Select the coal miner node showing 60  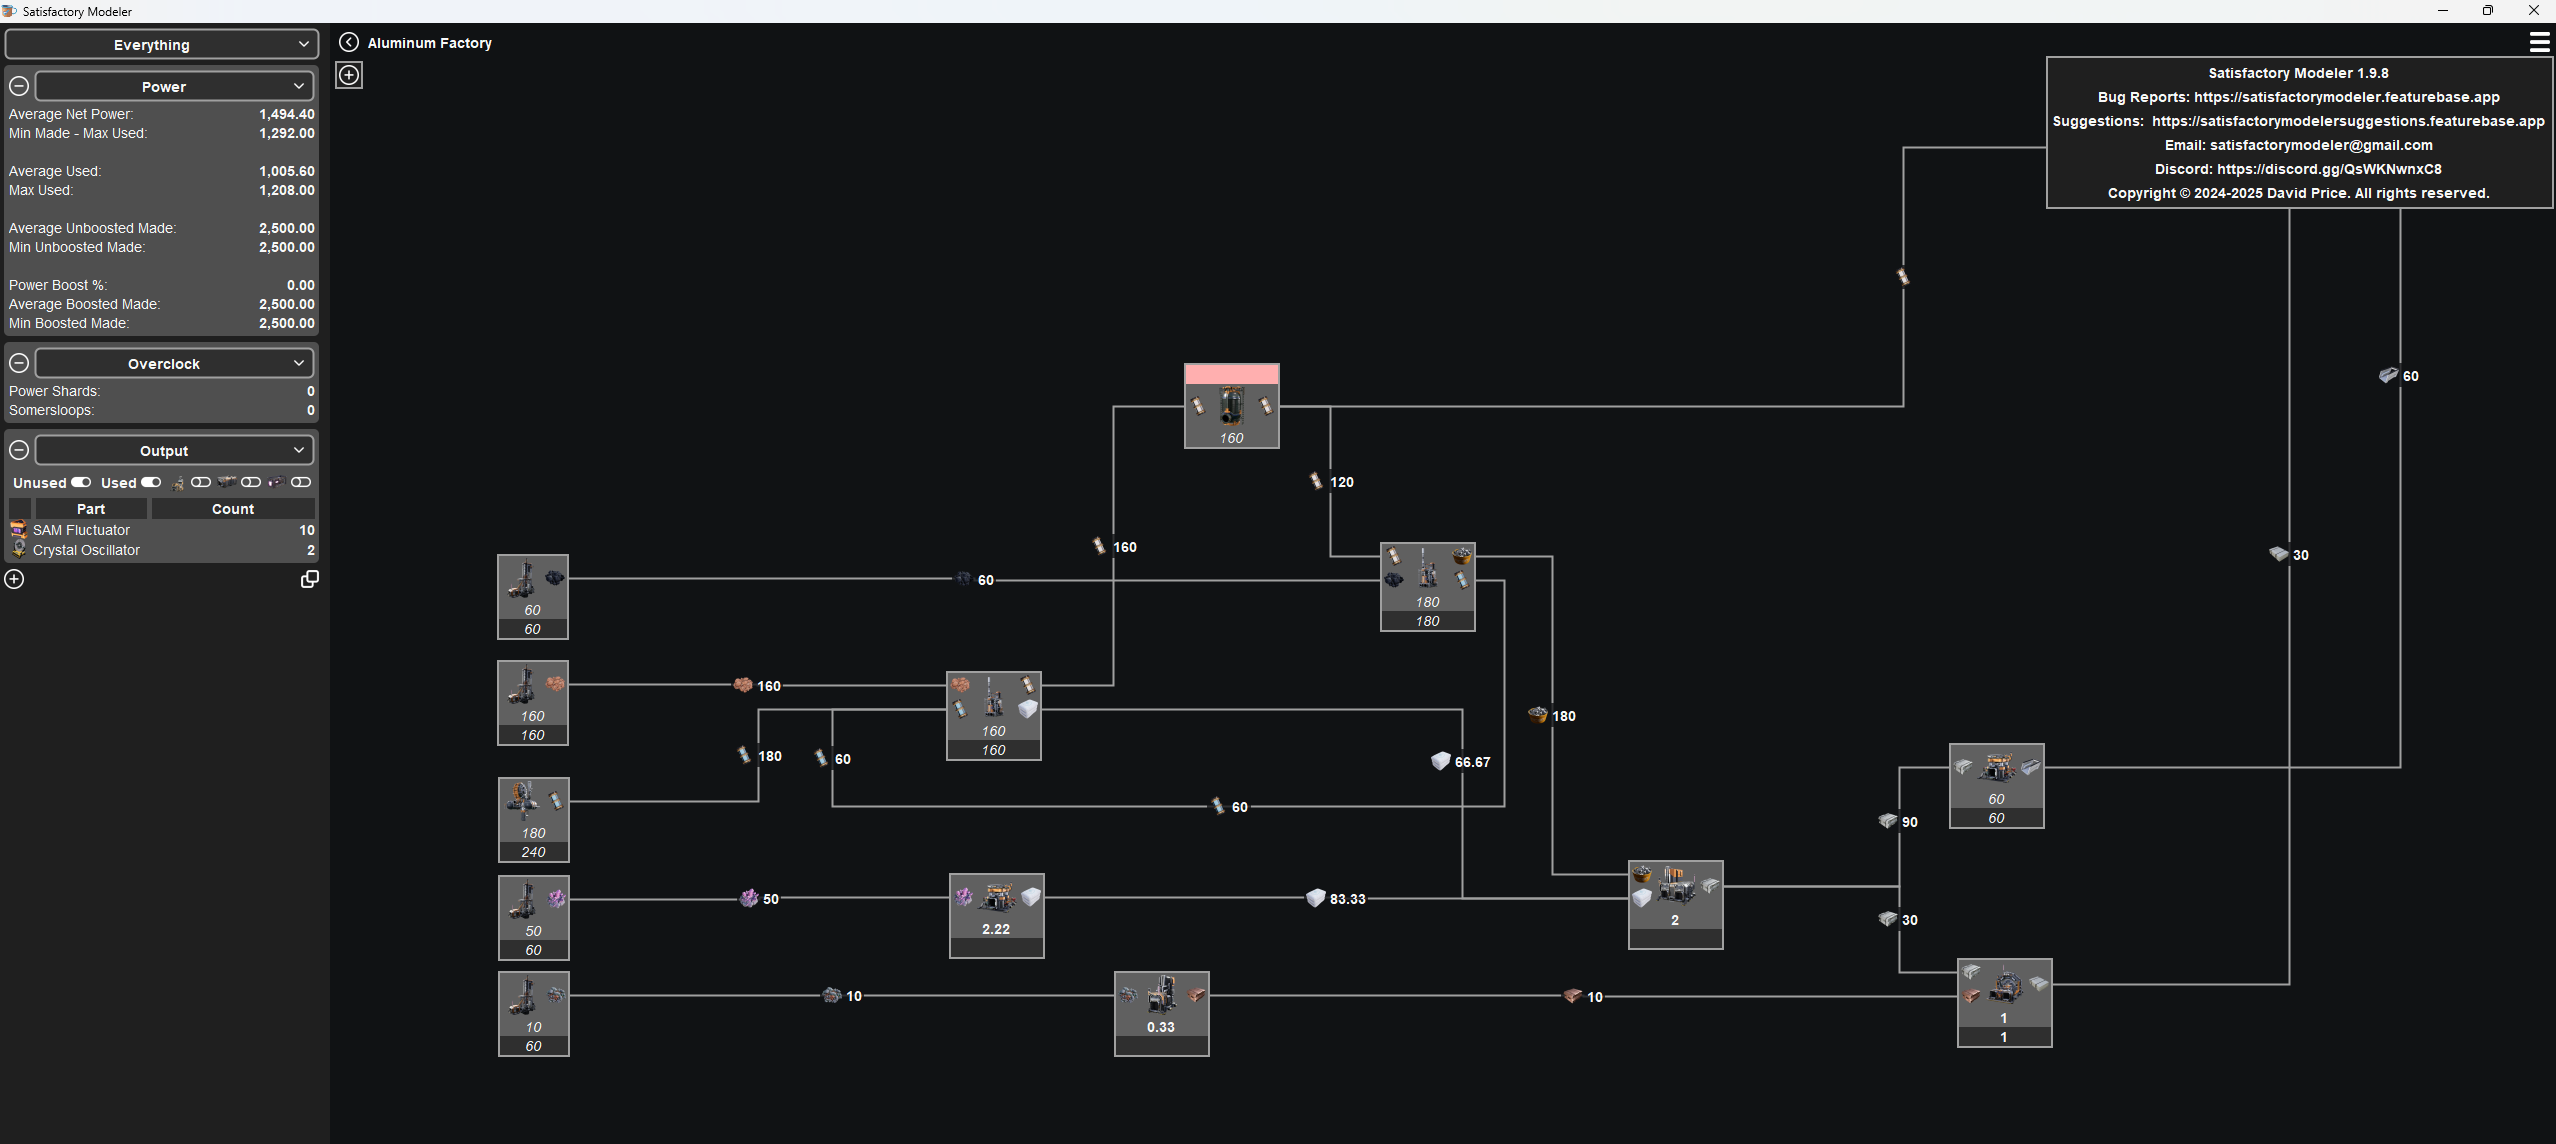coord(533,597)
